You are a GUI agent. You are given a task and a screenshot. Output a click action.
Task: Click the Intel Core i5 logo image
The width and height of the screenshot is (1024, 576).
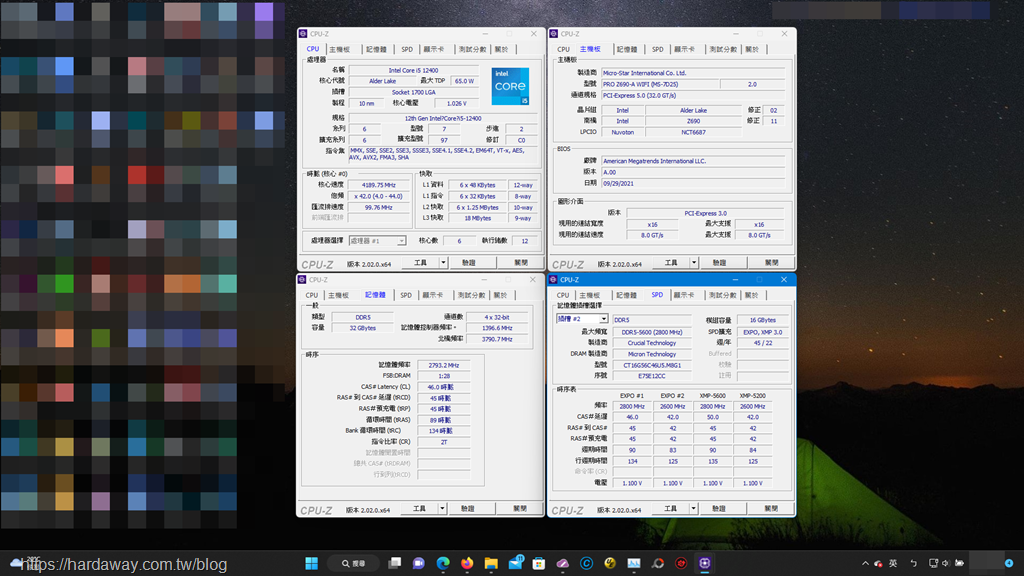(510, 86)
